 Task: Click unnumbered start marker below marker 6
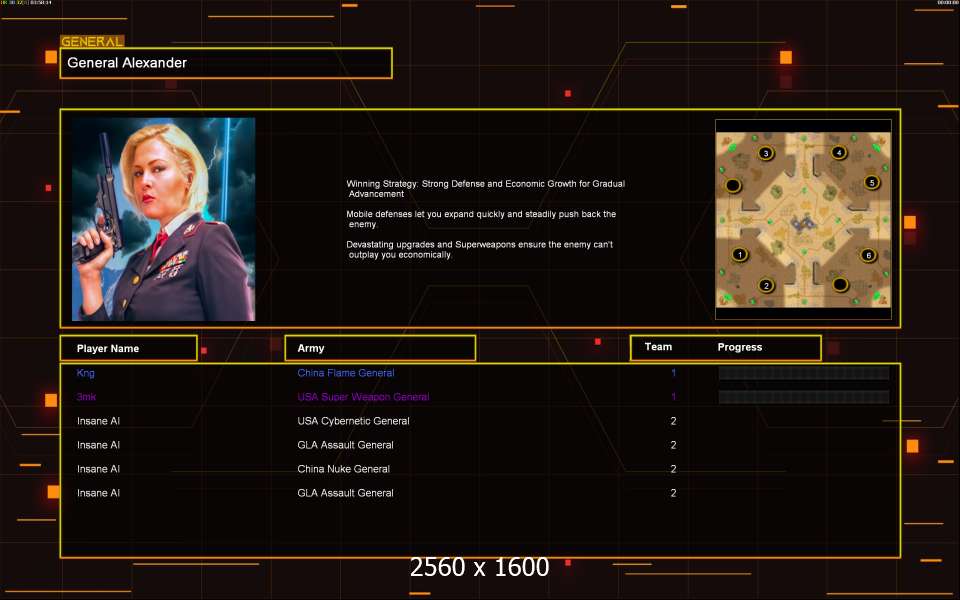840,284
